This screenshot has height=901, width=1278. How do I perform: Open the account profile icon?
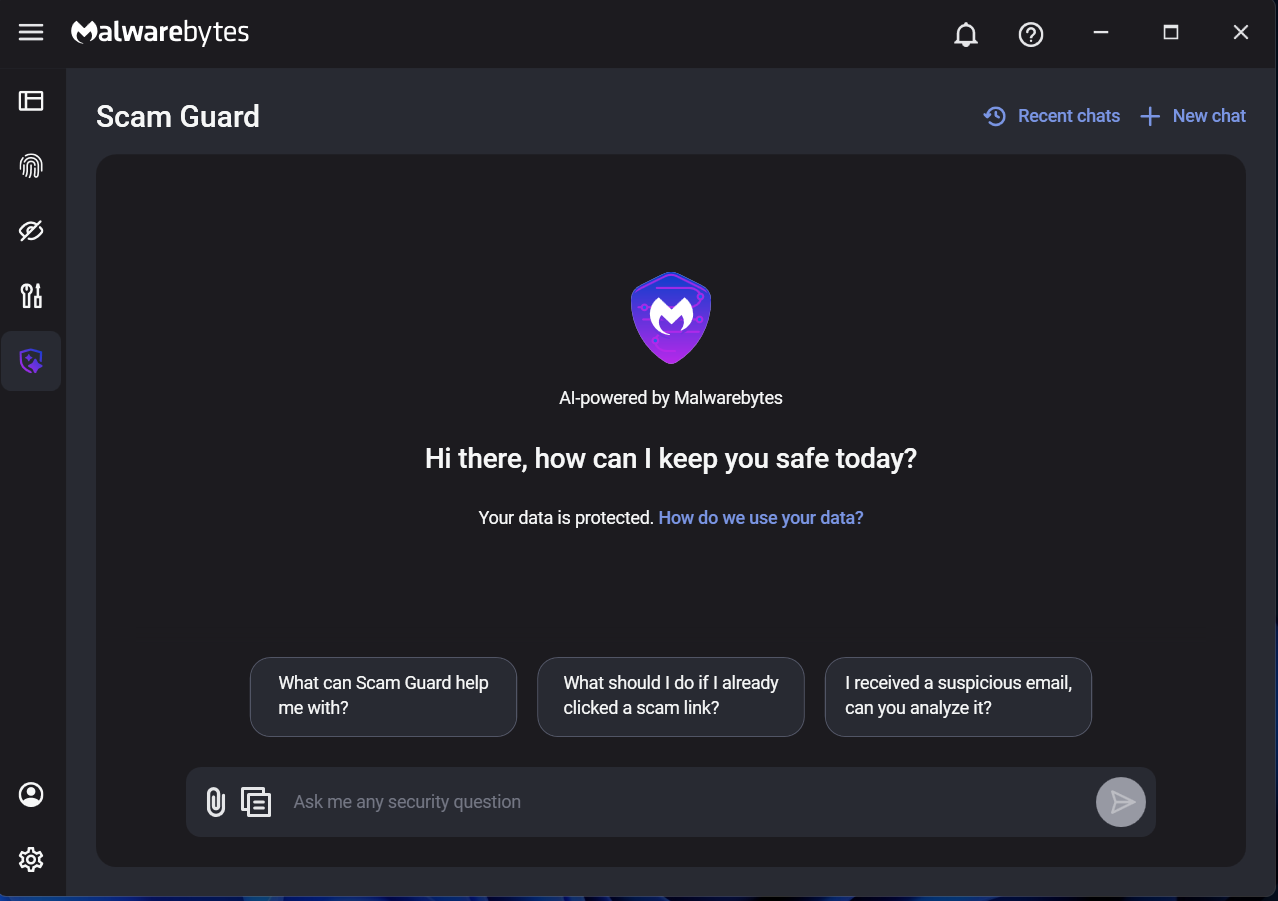(31, 794)
